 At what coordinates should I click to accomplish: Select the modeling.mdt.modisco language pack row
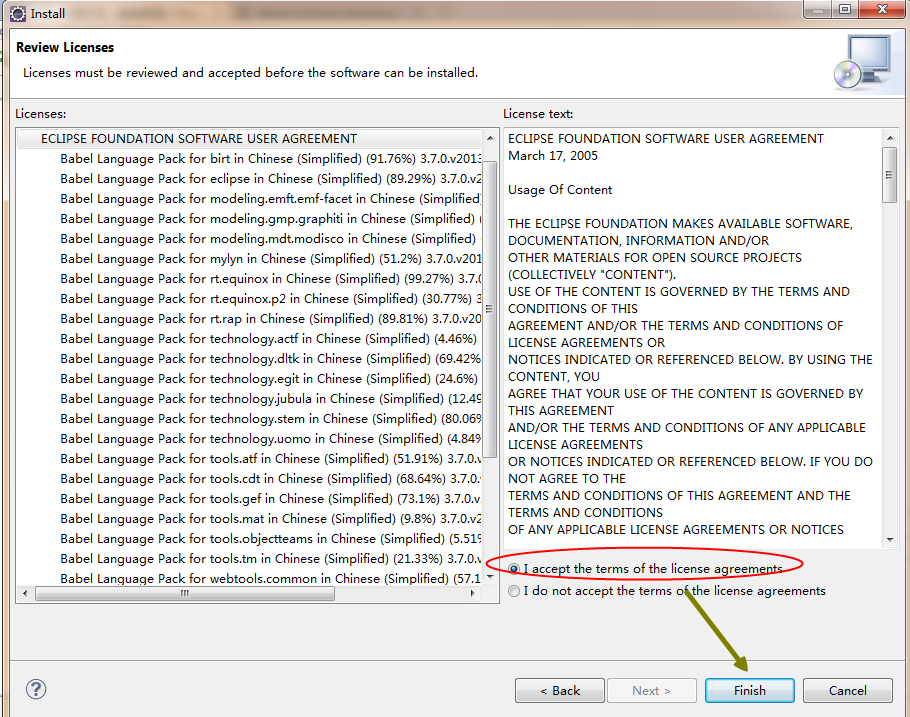270,239
